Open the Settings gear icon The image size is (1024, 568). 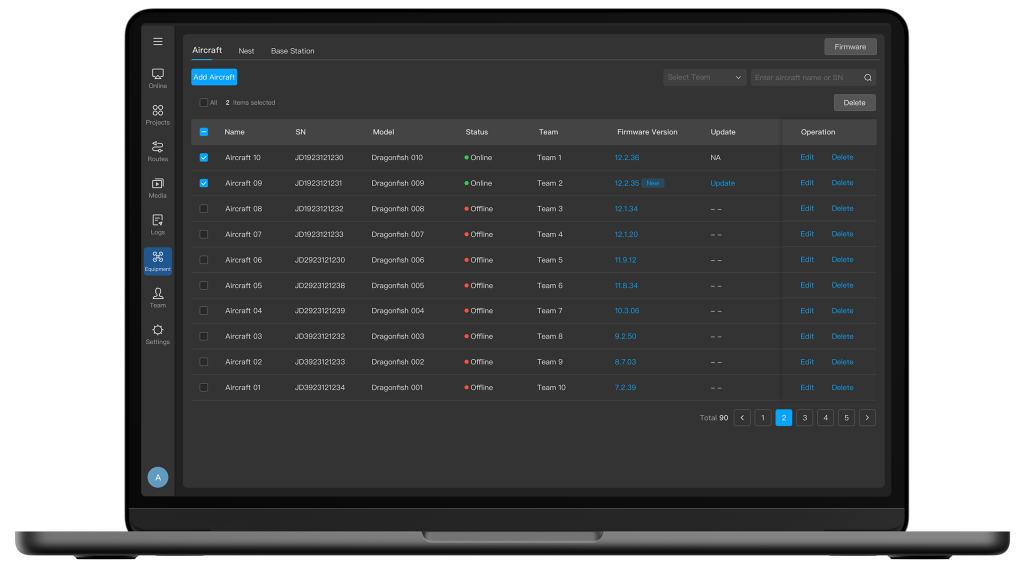pos(158,333)
